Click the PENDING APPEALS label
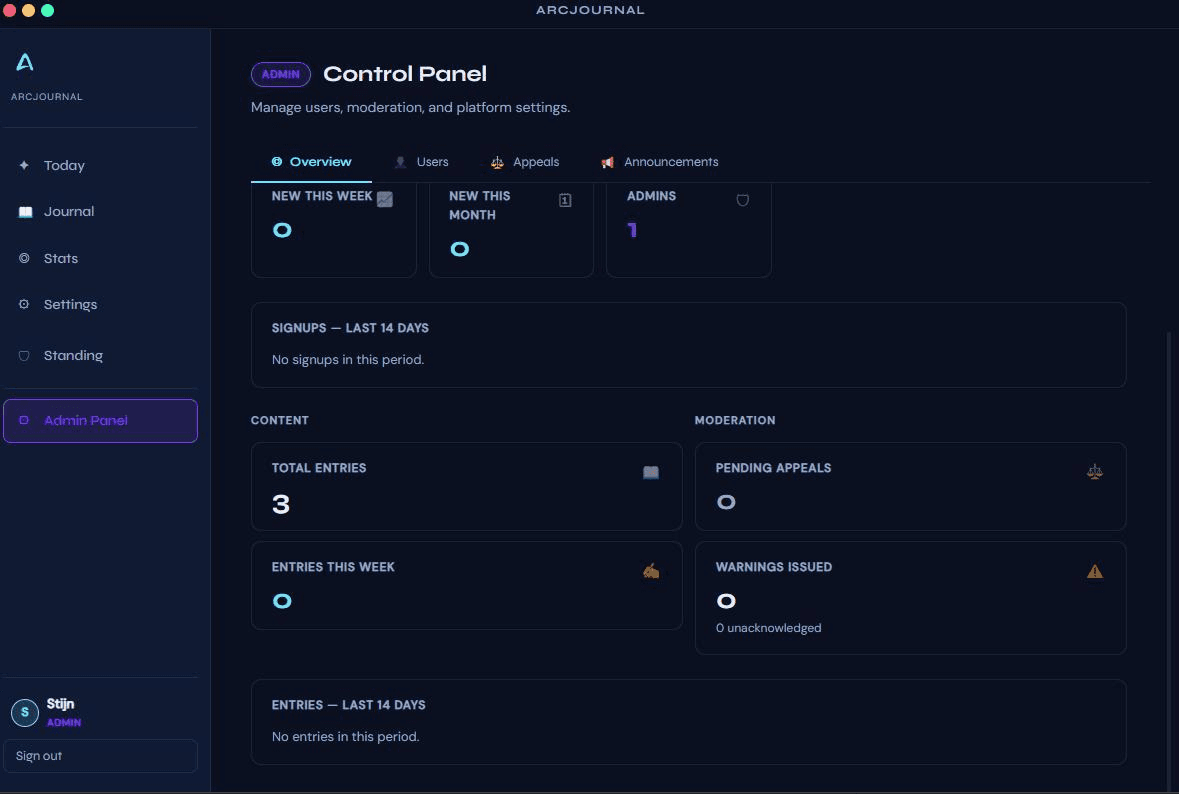The image size is (1179, 794). coord(774,468)
